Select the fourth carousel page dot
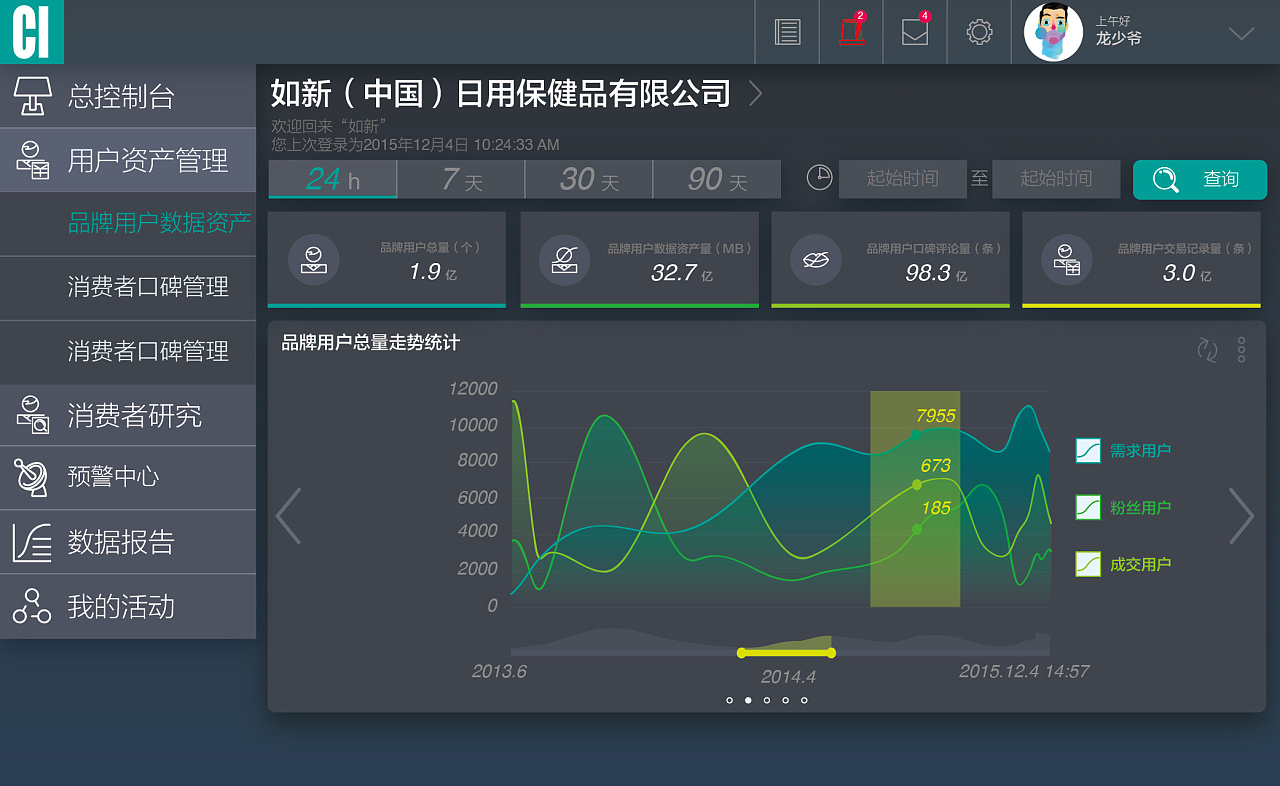1280x786 pixels. coord(786,700)
